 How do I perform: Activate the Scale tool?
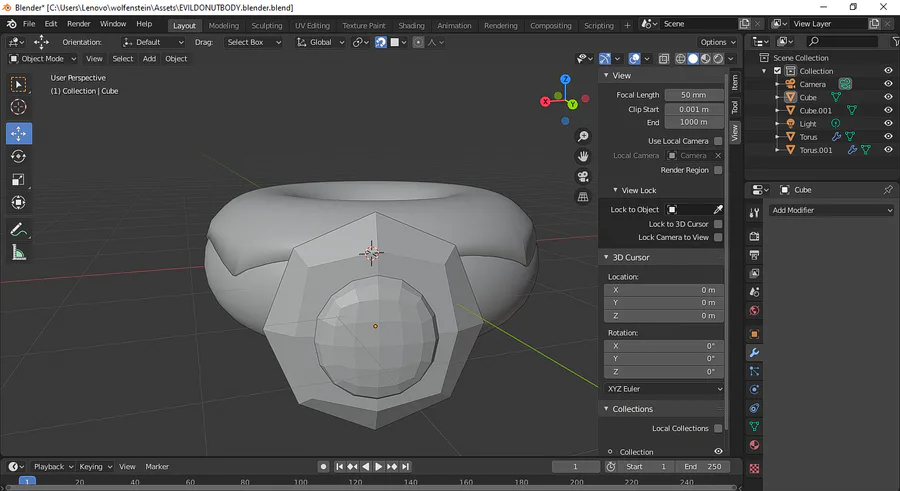[18, 179]
